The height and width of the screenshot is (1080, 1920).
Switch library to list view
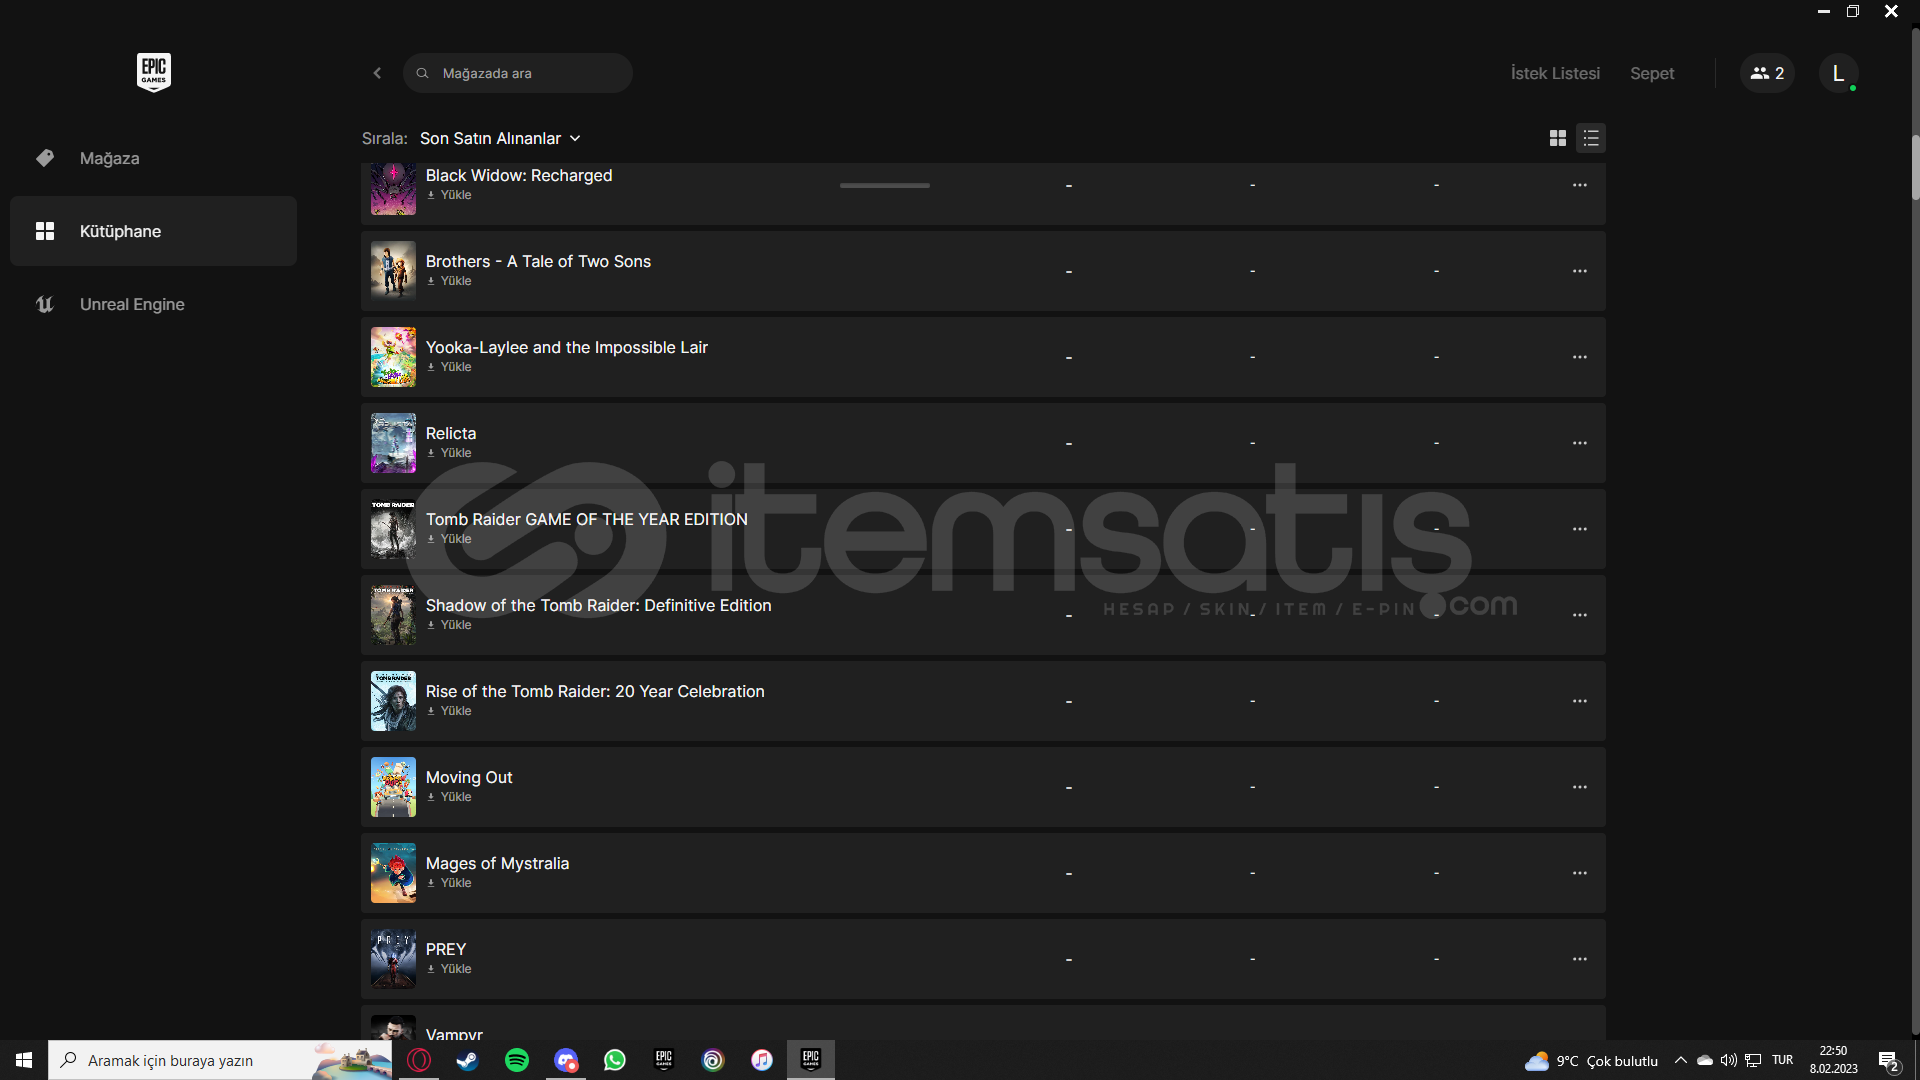tap(1591, 138)
